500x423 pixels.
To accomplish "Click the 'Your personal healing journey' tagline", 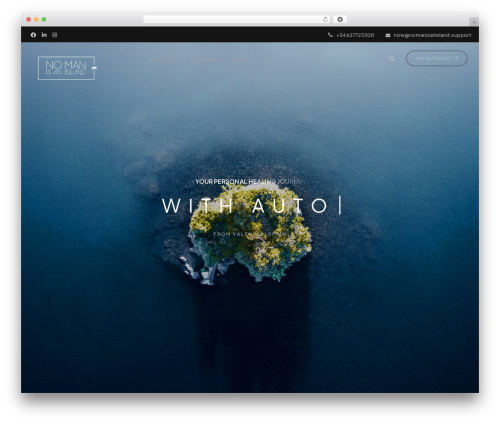I will [248, 182].
